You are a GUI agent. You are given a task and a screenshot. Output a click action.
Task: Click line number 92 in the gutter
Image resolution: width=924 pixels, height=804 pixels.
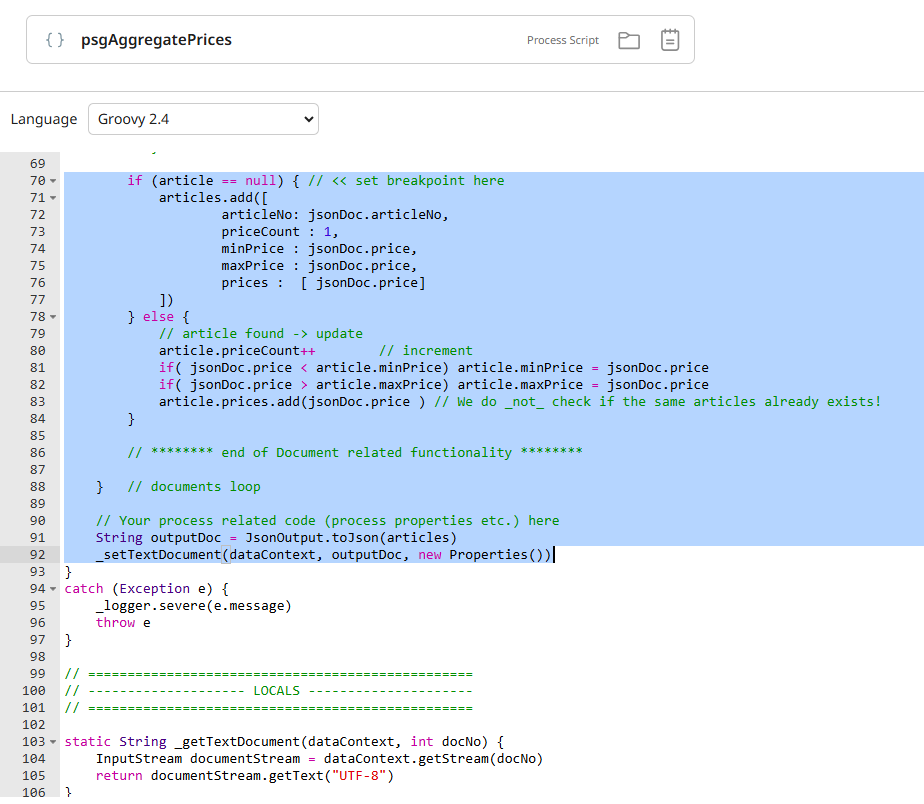(x=37, y=555)
